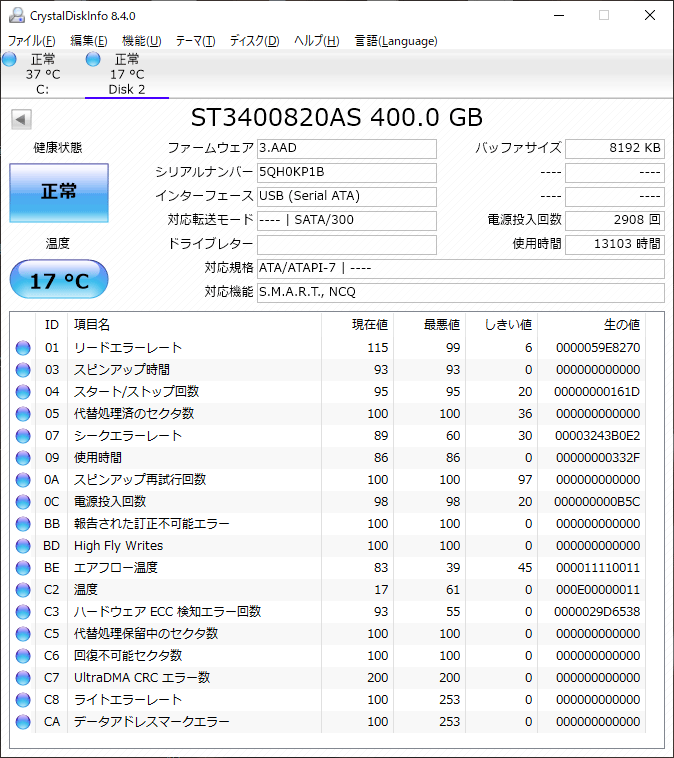This screenshot has width=674, height=758.
Task: Click status orb in シークエラーレート row
Action: point(23,436)
